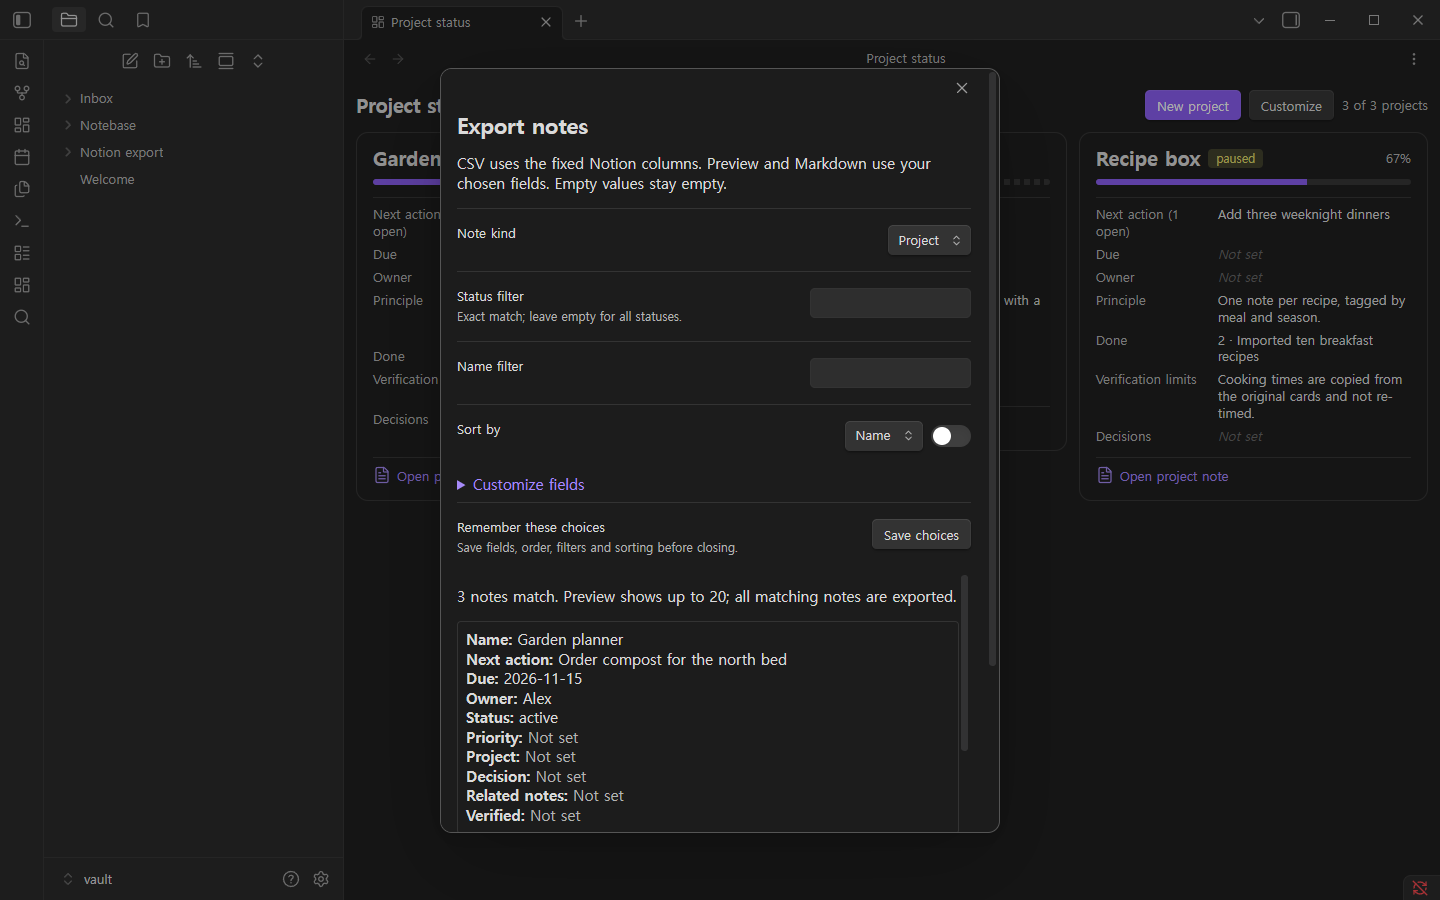The height and width of the screenshot is (900, 1440).
Task: Expand the Notion export folder
Action: (121, 152)
